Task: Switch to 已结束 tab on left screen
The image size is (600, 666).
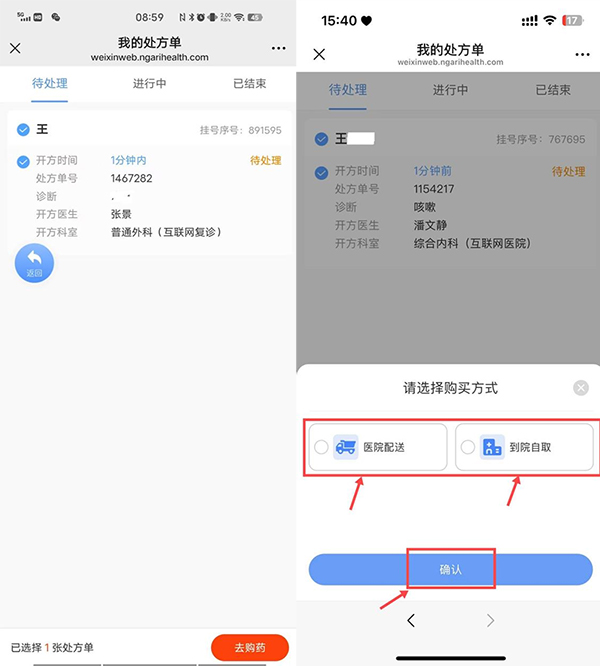Action: (250, 83)
